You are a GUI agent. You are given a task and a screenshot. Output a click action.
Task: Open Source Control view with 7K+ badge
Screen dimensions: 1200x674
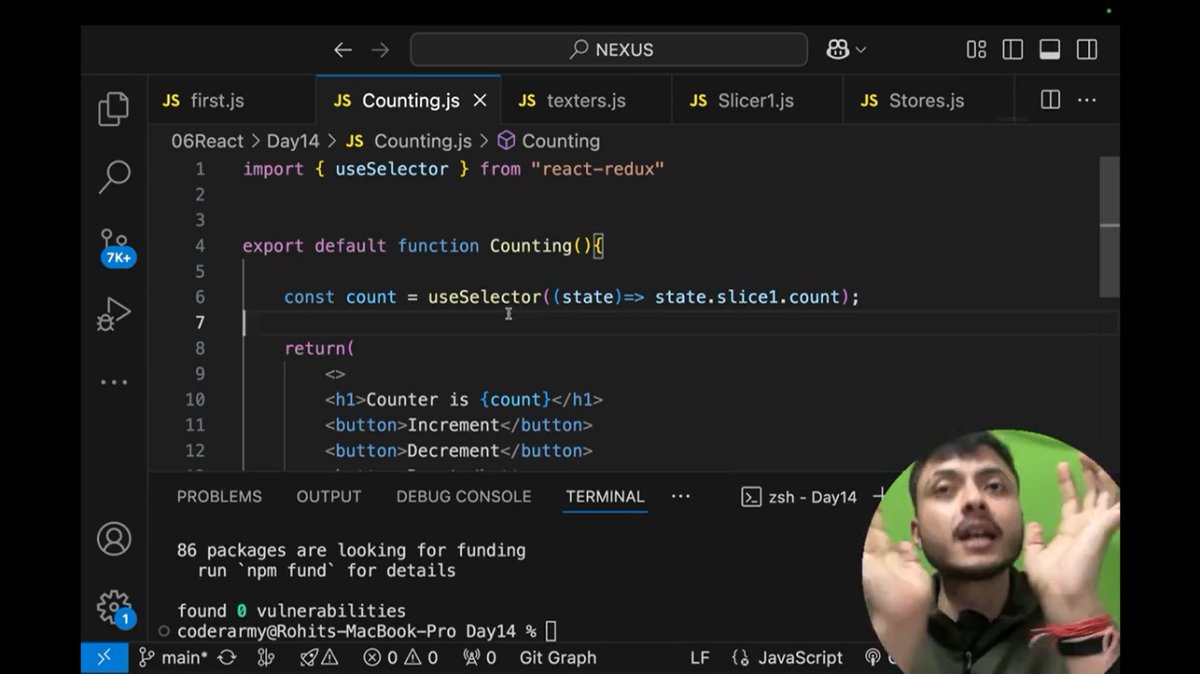115,247
